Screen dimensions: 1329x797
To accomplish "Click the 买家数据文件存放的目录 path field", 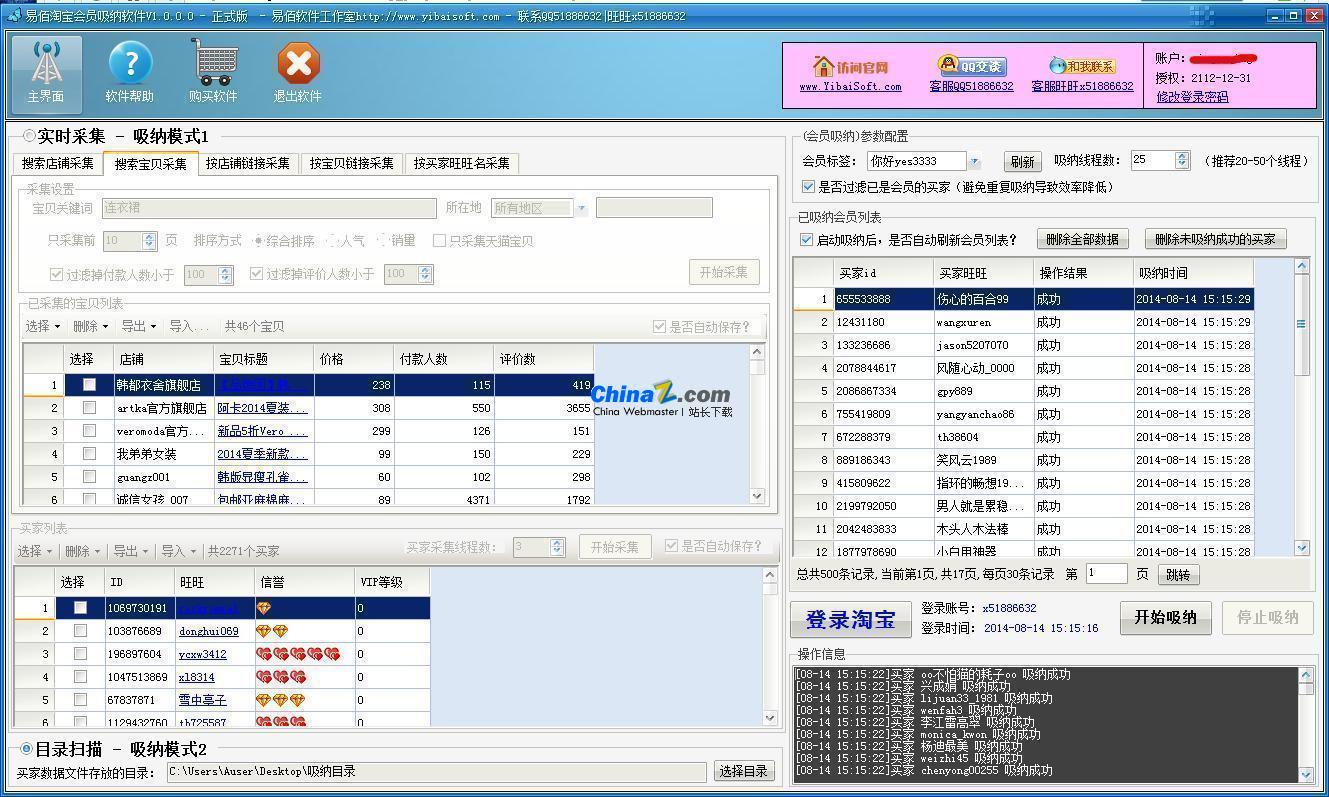I will (436, 772).
